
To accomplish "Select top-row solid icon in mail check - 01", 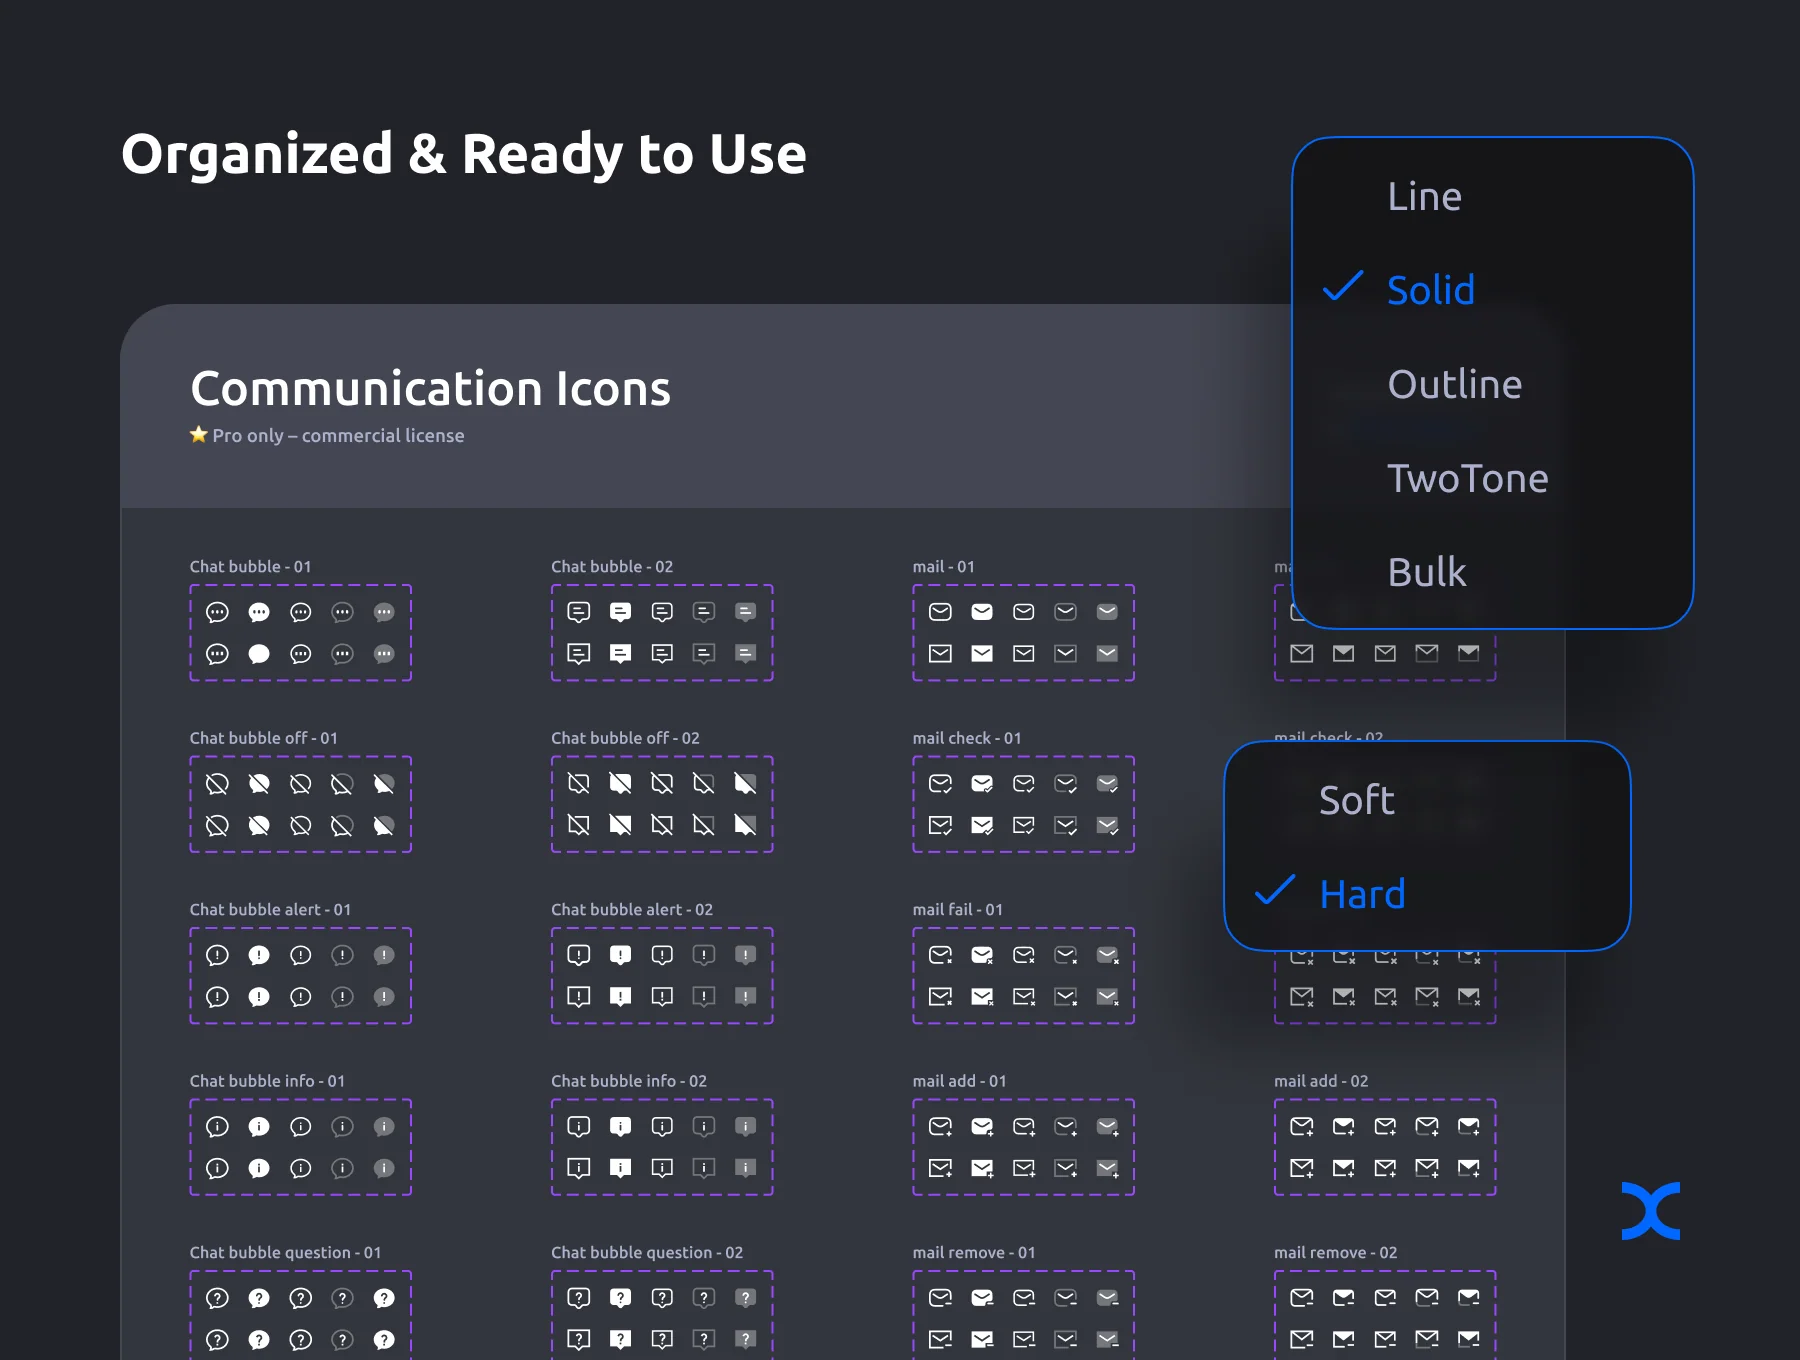I will 982,784.
